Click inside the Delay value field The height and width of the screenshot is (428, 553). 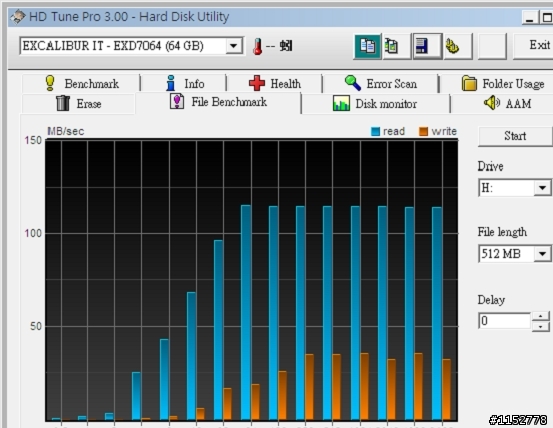click(x=504, y=321)
